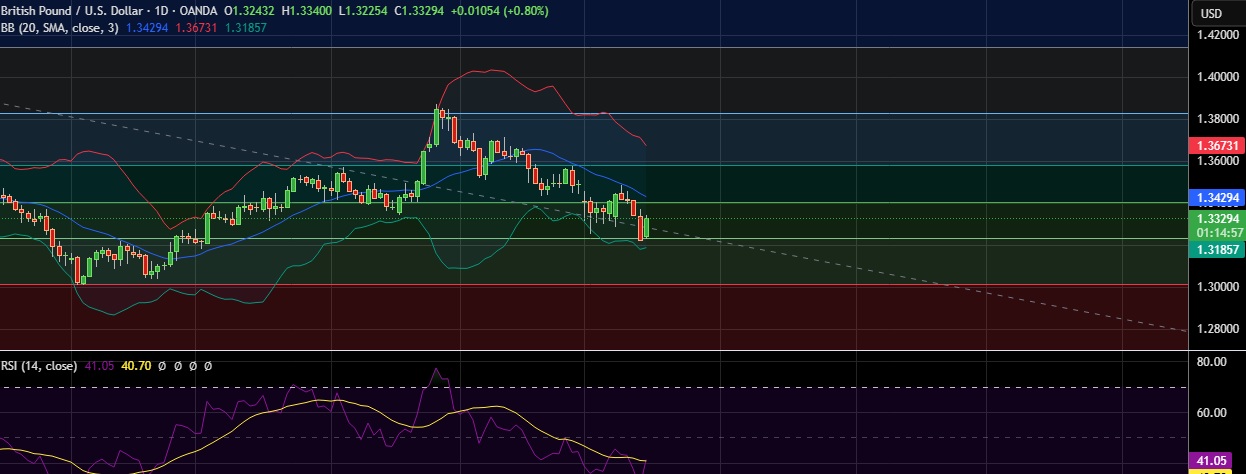Click the 1.28000 level on price axis
The width and height of the screenshot is (1246, 474).
(1218, 329)
